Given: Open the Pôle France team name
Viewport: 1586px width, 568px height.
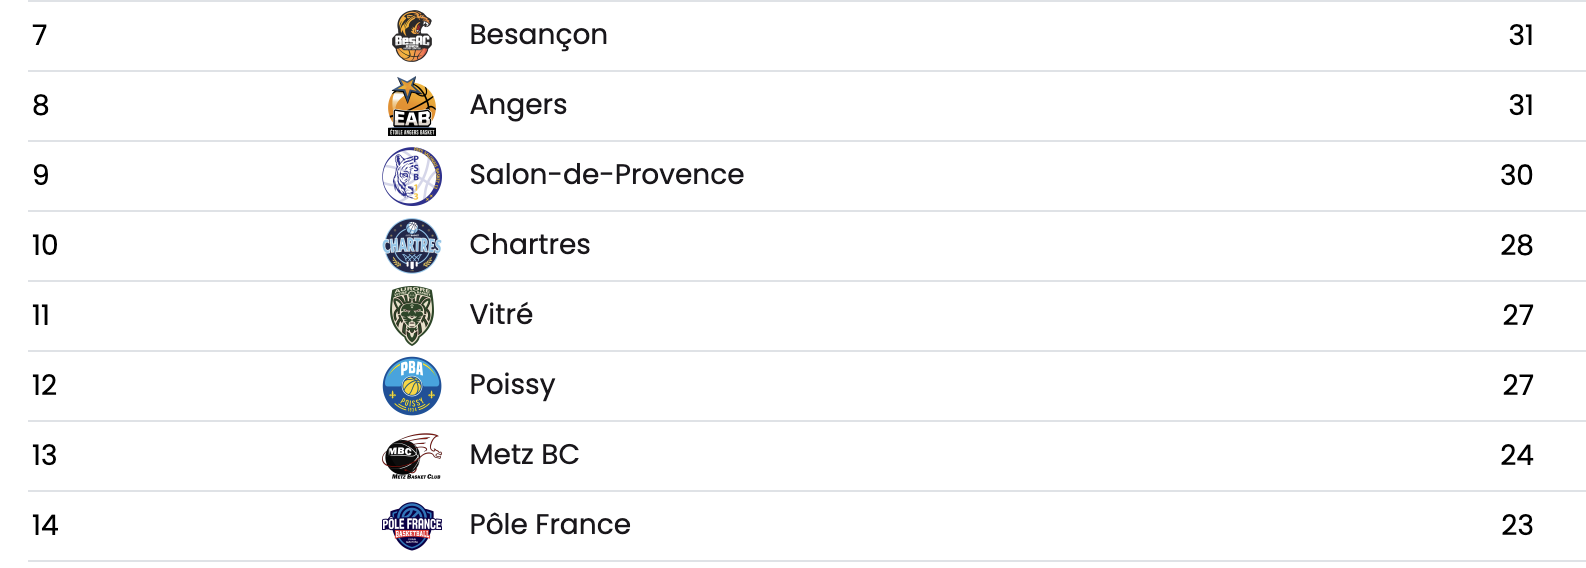Looking at the screenshot, I should coord(550,525).
